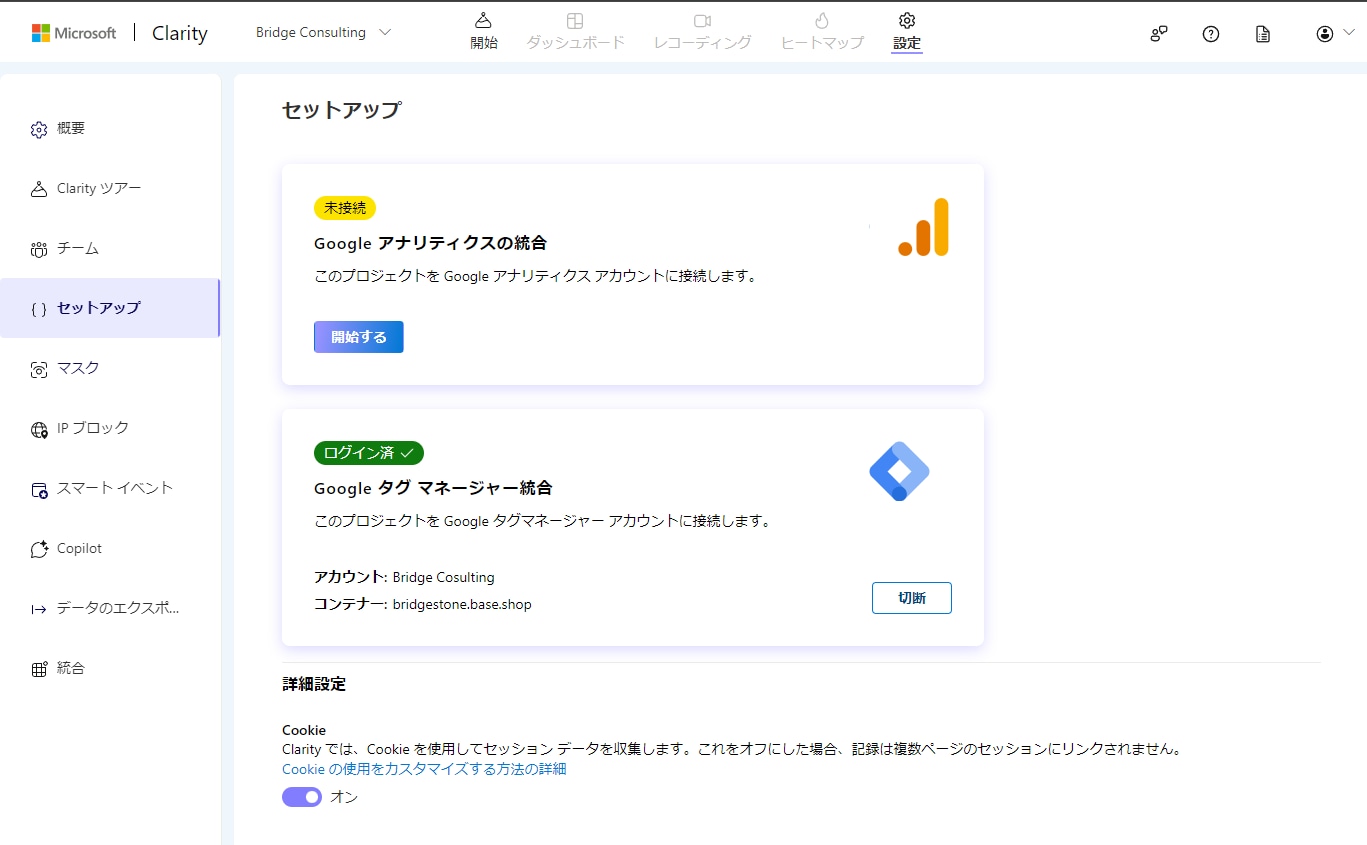Click the Clarity product name
Screen dimensions: 1367x845
[180, 33]
